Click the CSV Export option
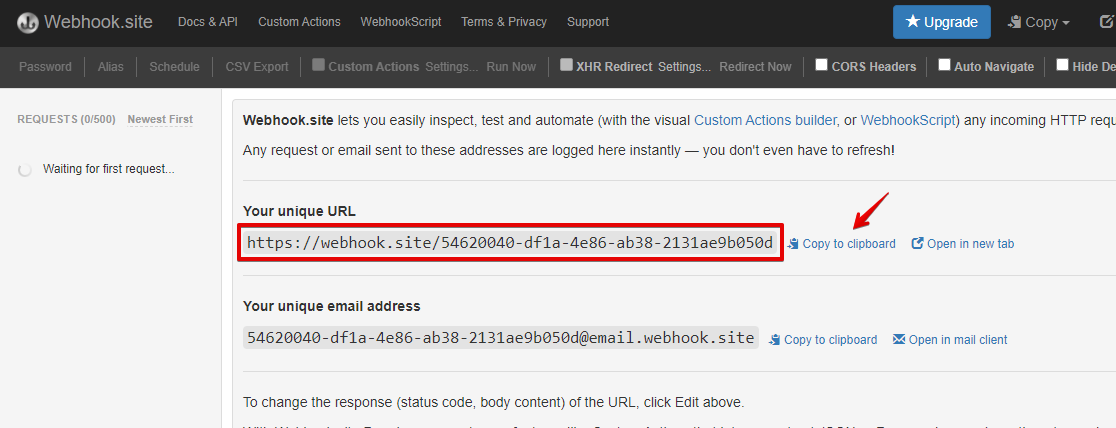This screenshot has width=1116, height=428. pyautogui.click(x=257, y=66)
